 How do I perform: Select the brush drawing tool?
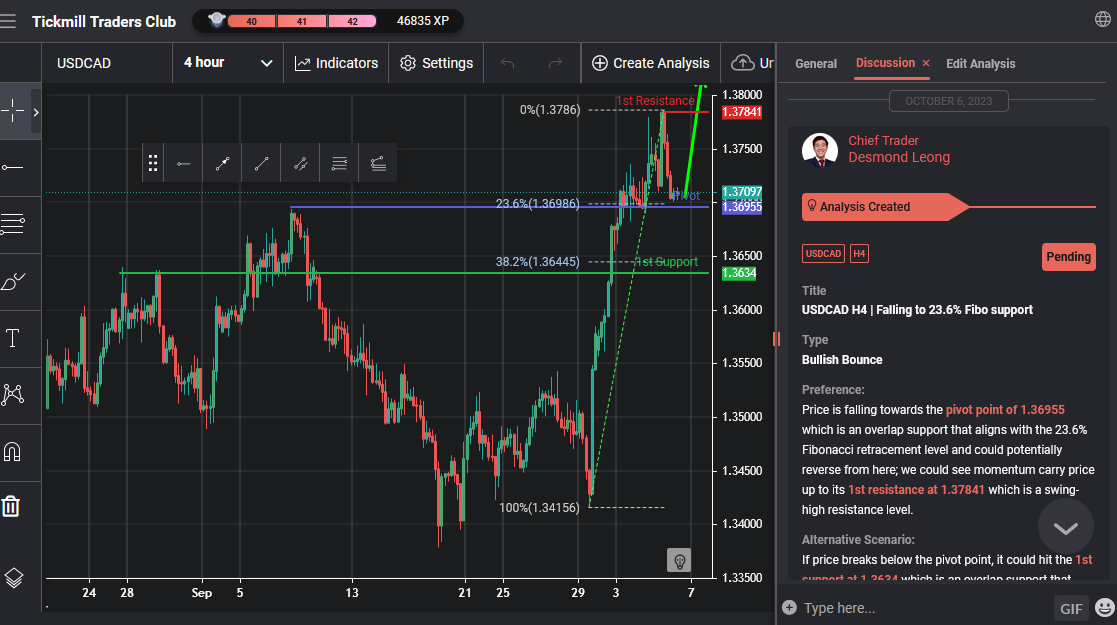(13, 281)
